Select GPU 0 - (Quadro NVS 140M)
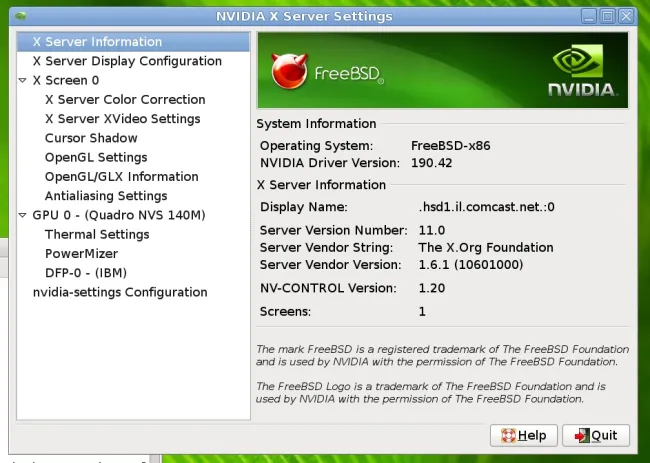This screenshot has height=463, width=650. (119, 215)
